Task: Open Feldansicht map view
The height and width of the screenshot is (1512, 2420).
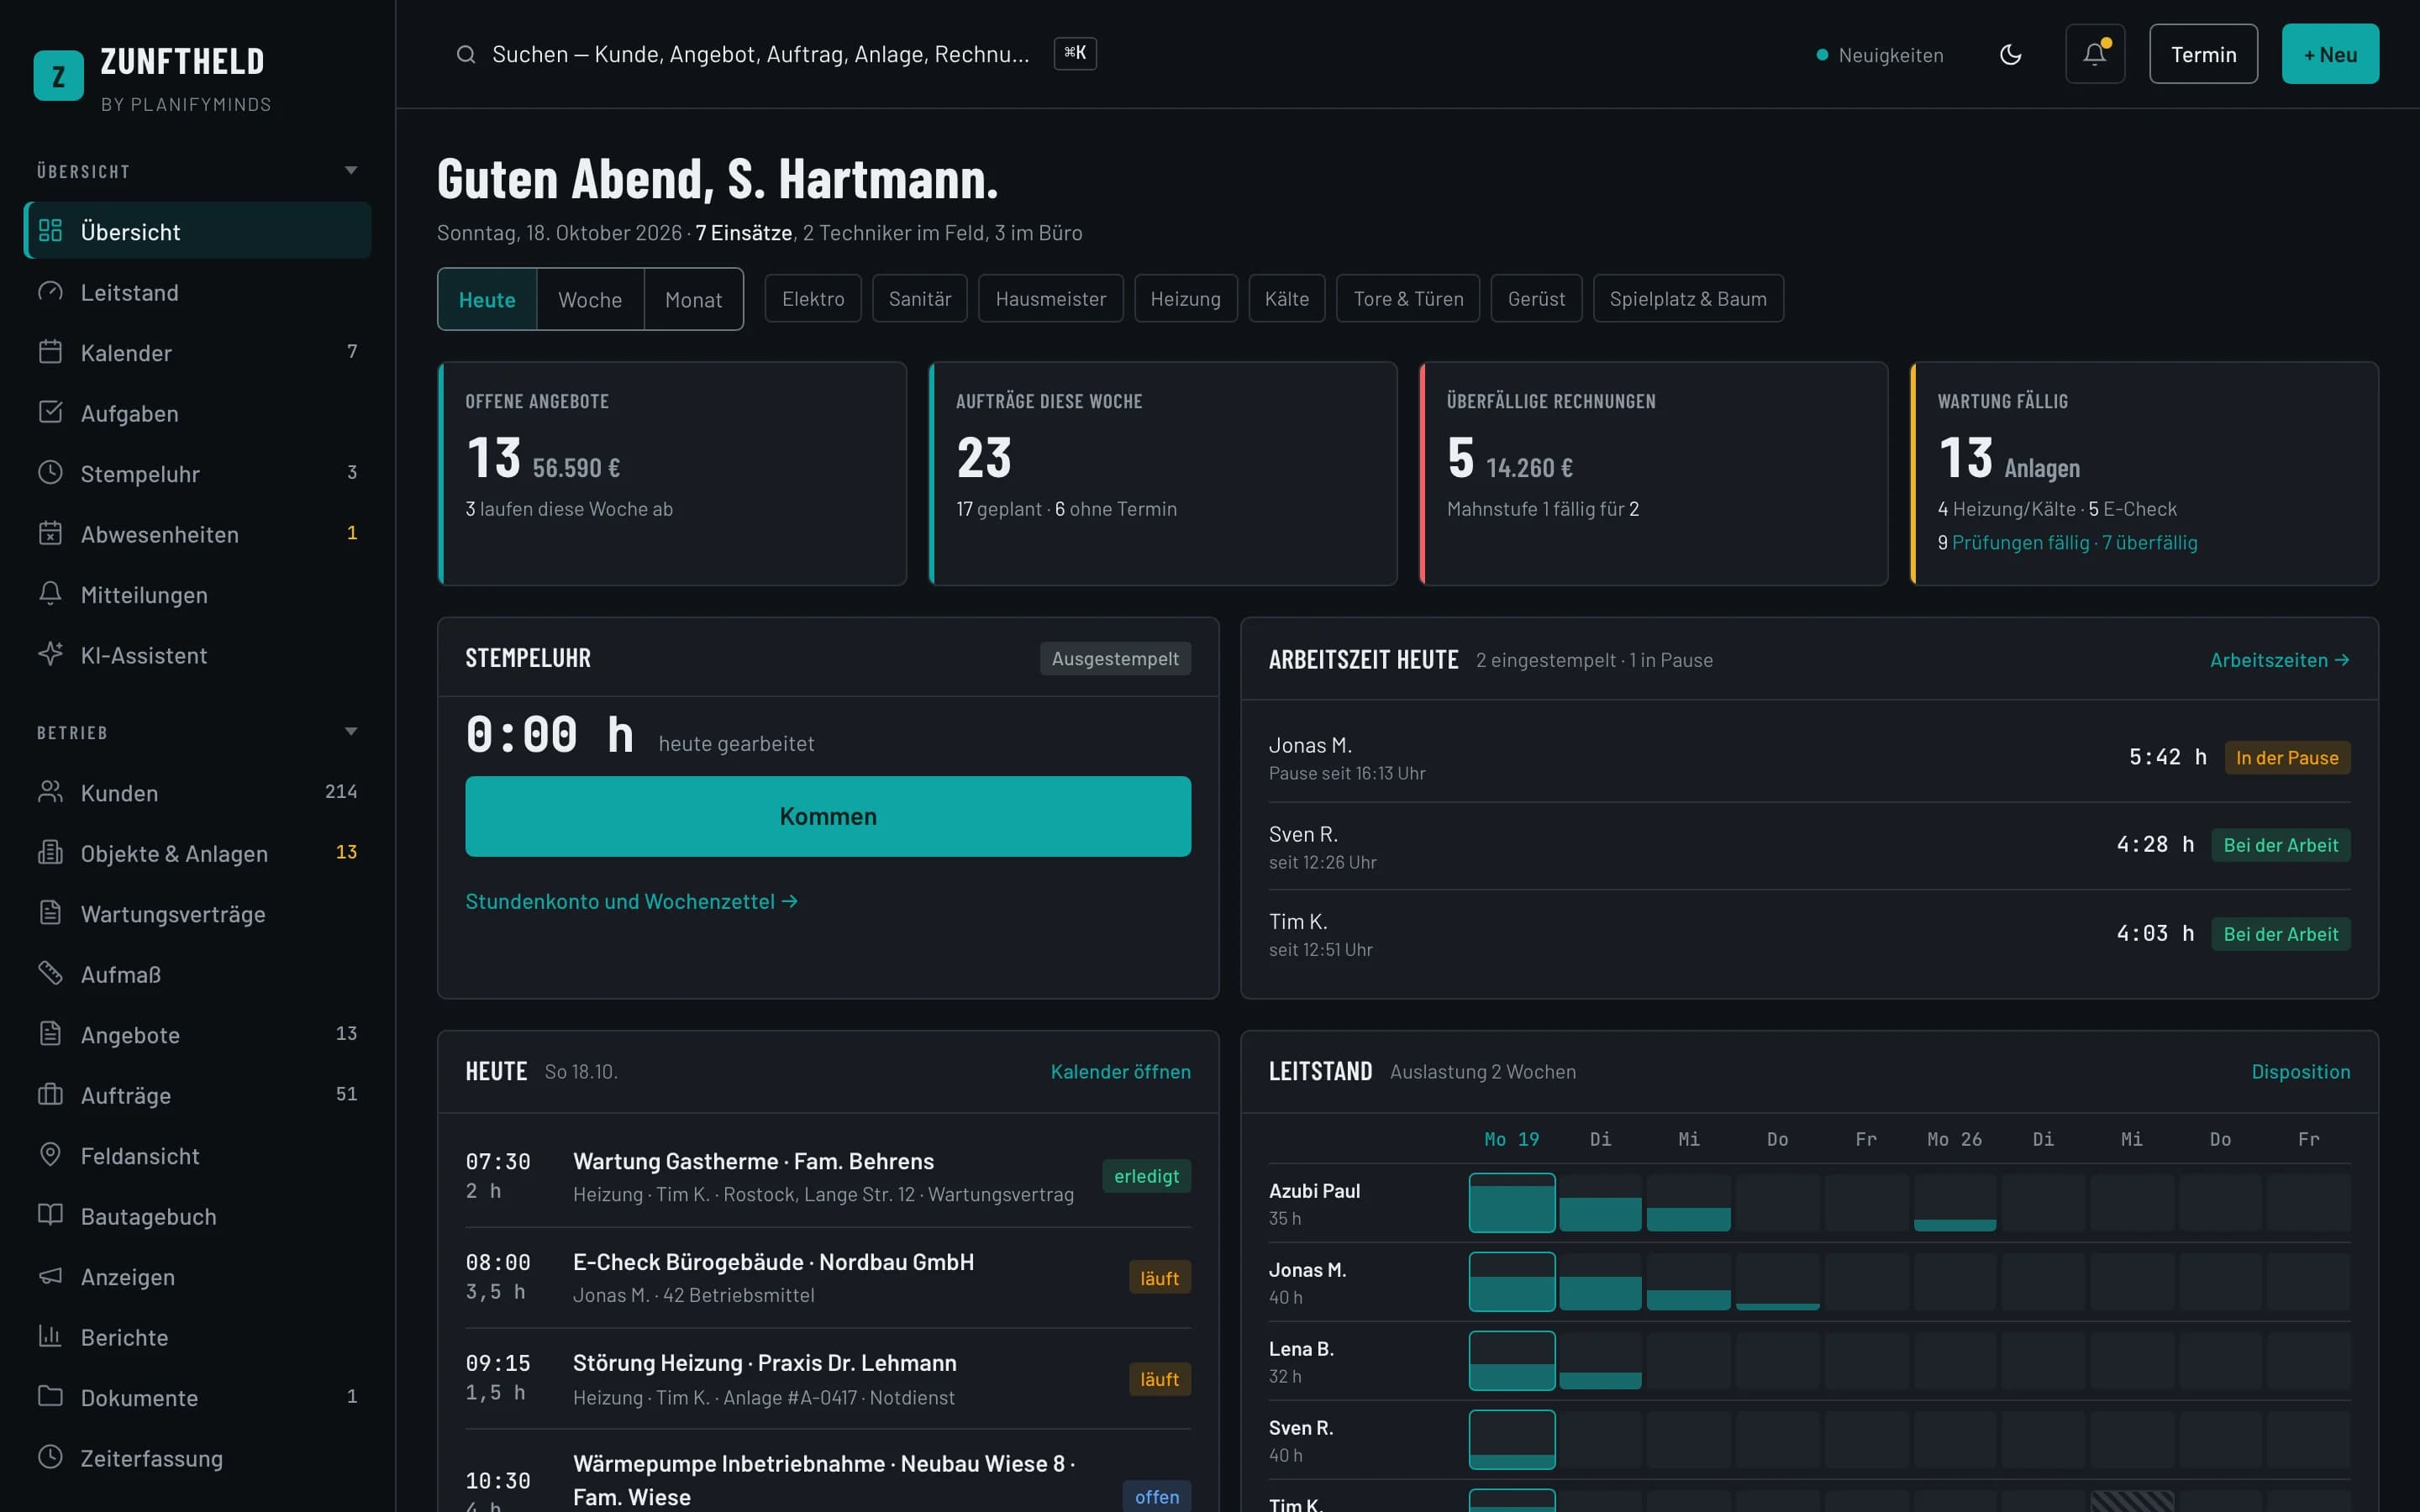Action: (197, 1155)
